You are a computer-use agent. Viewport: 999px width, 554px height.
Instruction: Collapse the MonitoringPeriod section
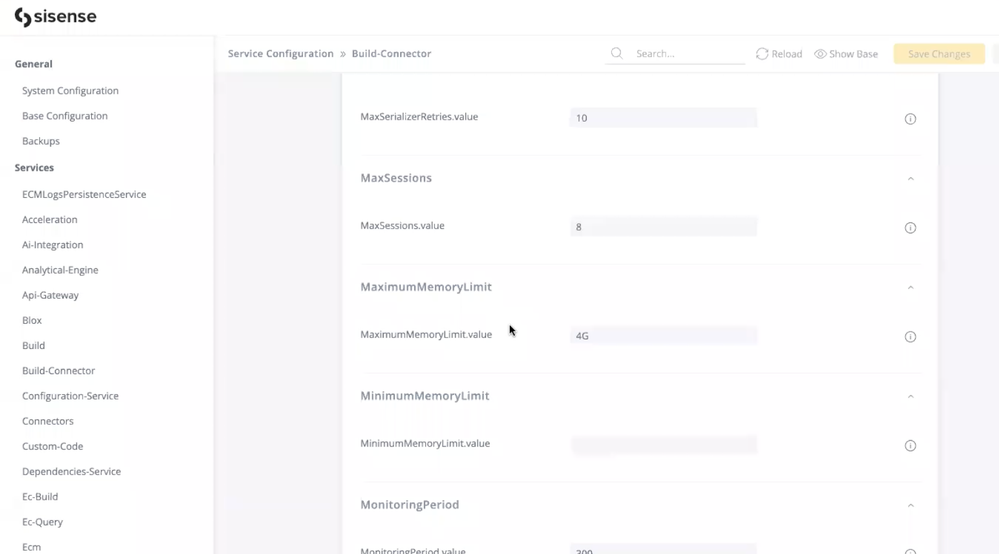[x=910, y=506]
